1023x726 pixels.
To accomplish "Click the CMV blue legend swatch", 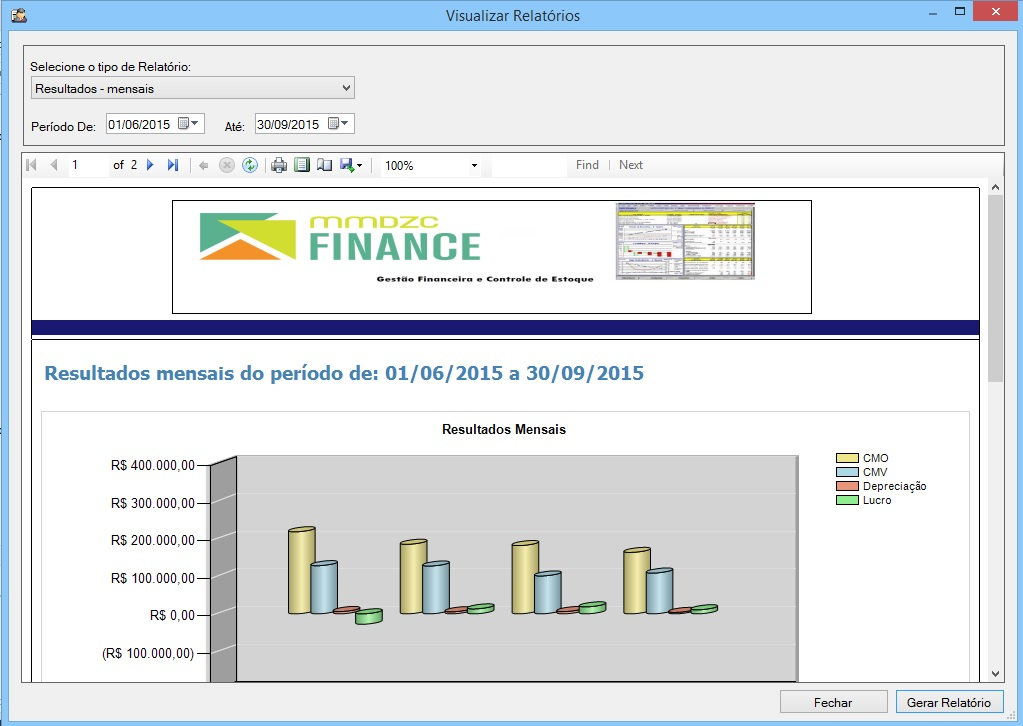I will pyautogui.click(x=847, y=472).
